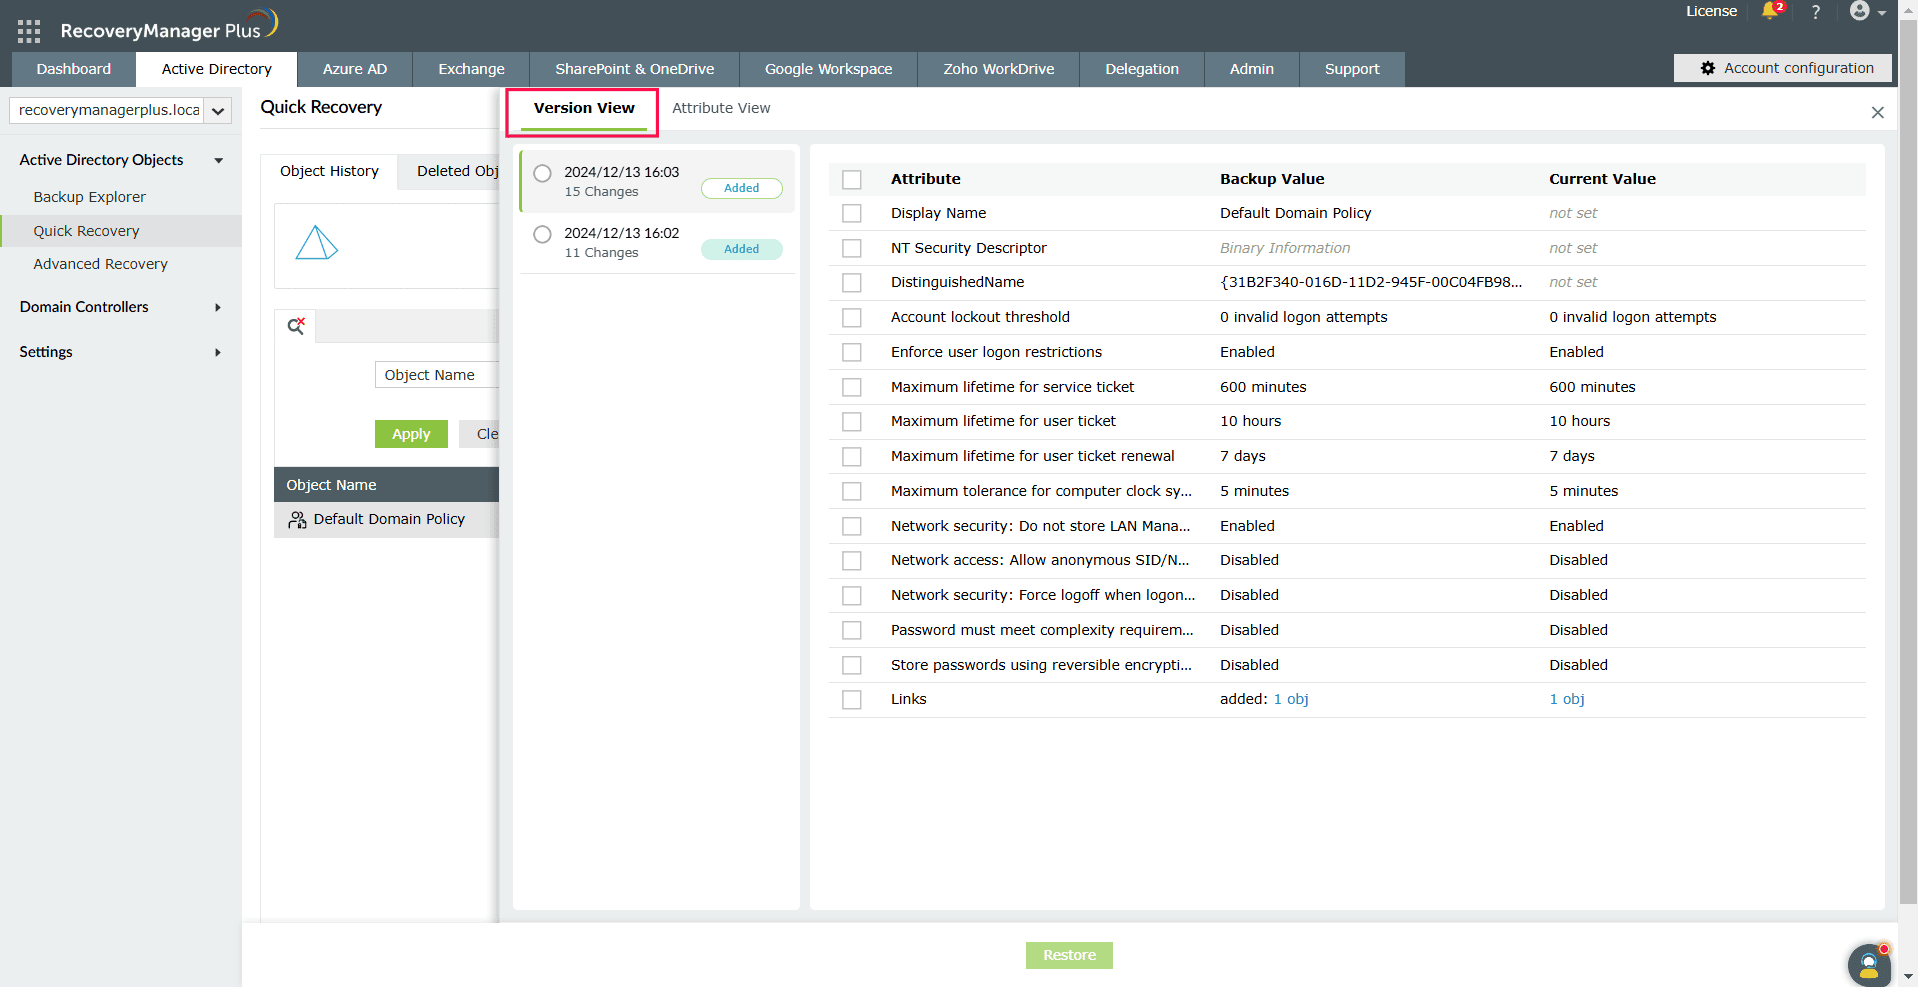Open the notifications bell

[1770, 11]
